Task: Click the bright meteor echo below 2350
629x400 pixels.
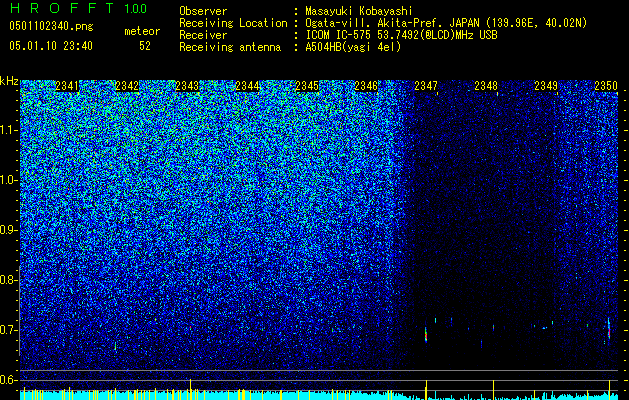Action: pos(609,329)
